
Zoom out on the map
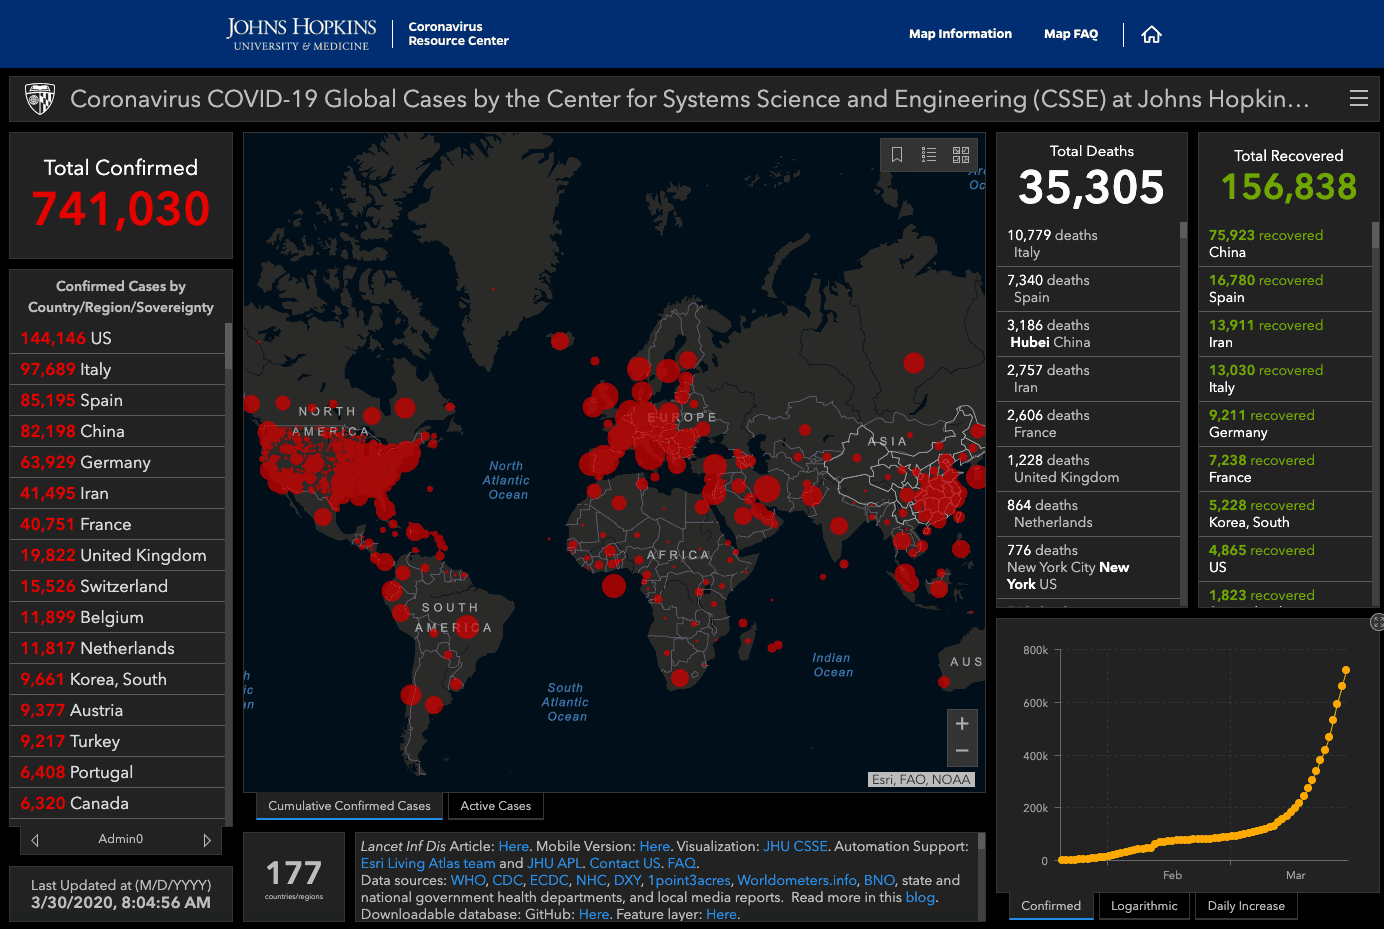click(962, 752)
